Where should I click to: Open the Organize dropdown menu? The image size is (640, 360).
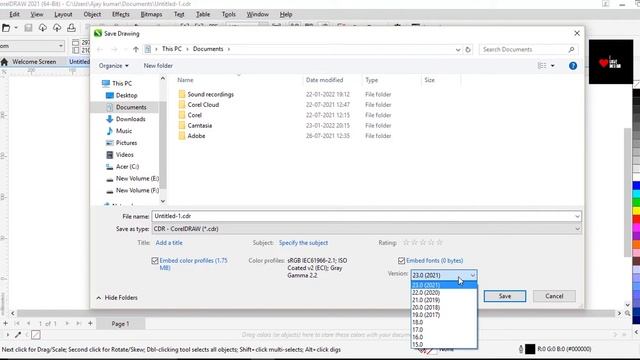click(113, 66)
